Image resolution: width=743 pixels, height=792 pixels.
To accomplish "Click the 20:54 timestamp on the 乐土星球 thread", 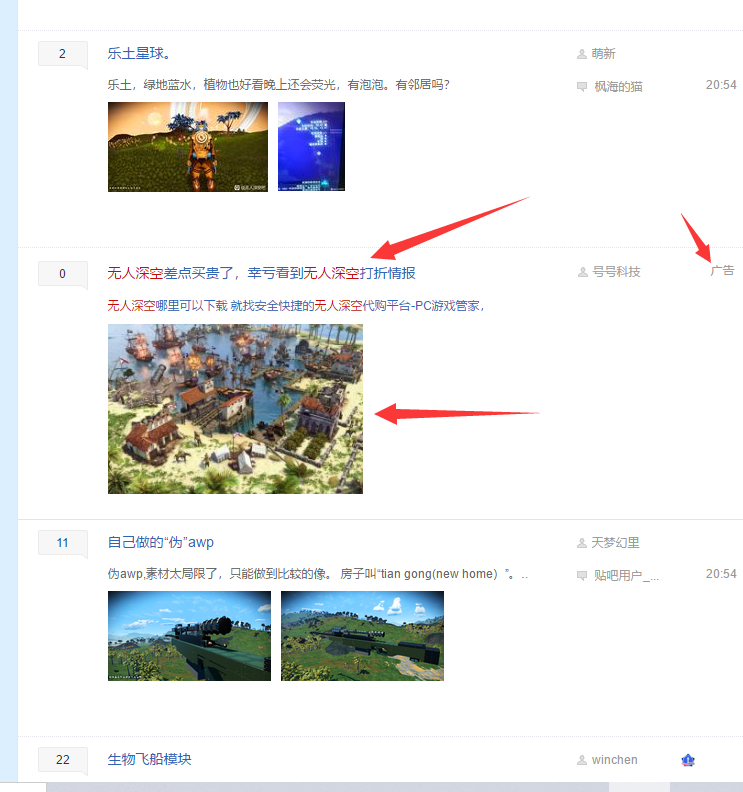I will (721, 85).
